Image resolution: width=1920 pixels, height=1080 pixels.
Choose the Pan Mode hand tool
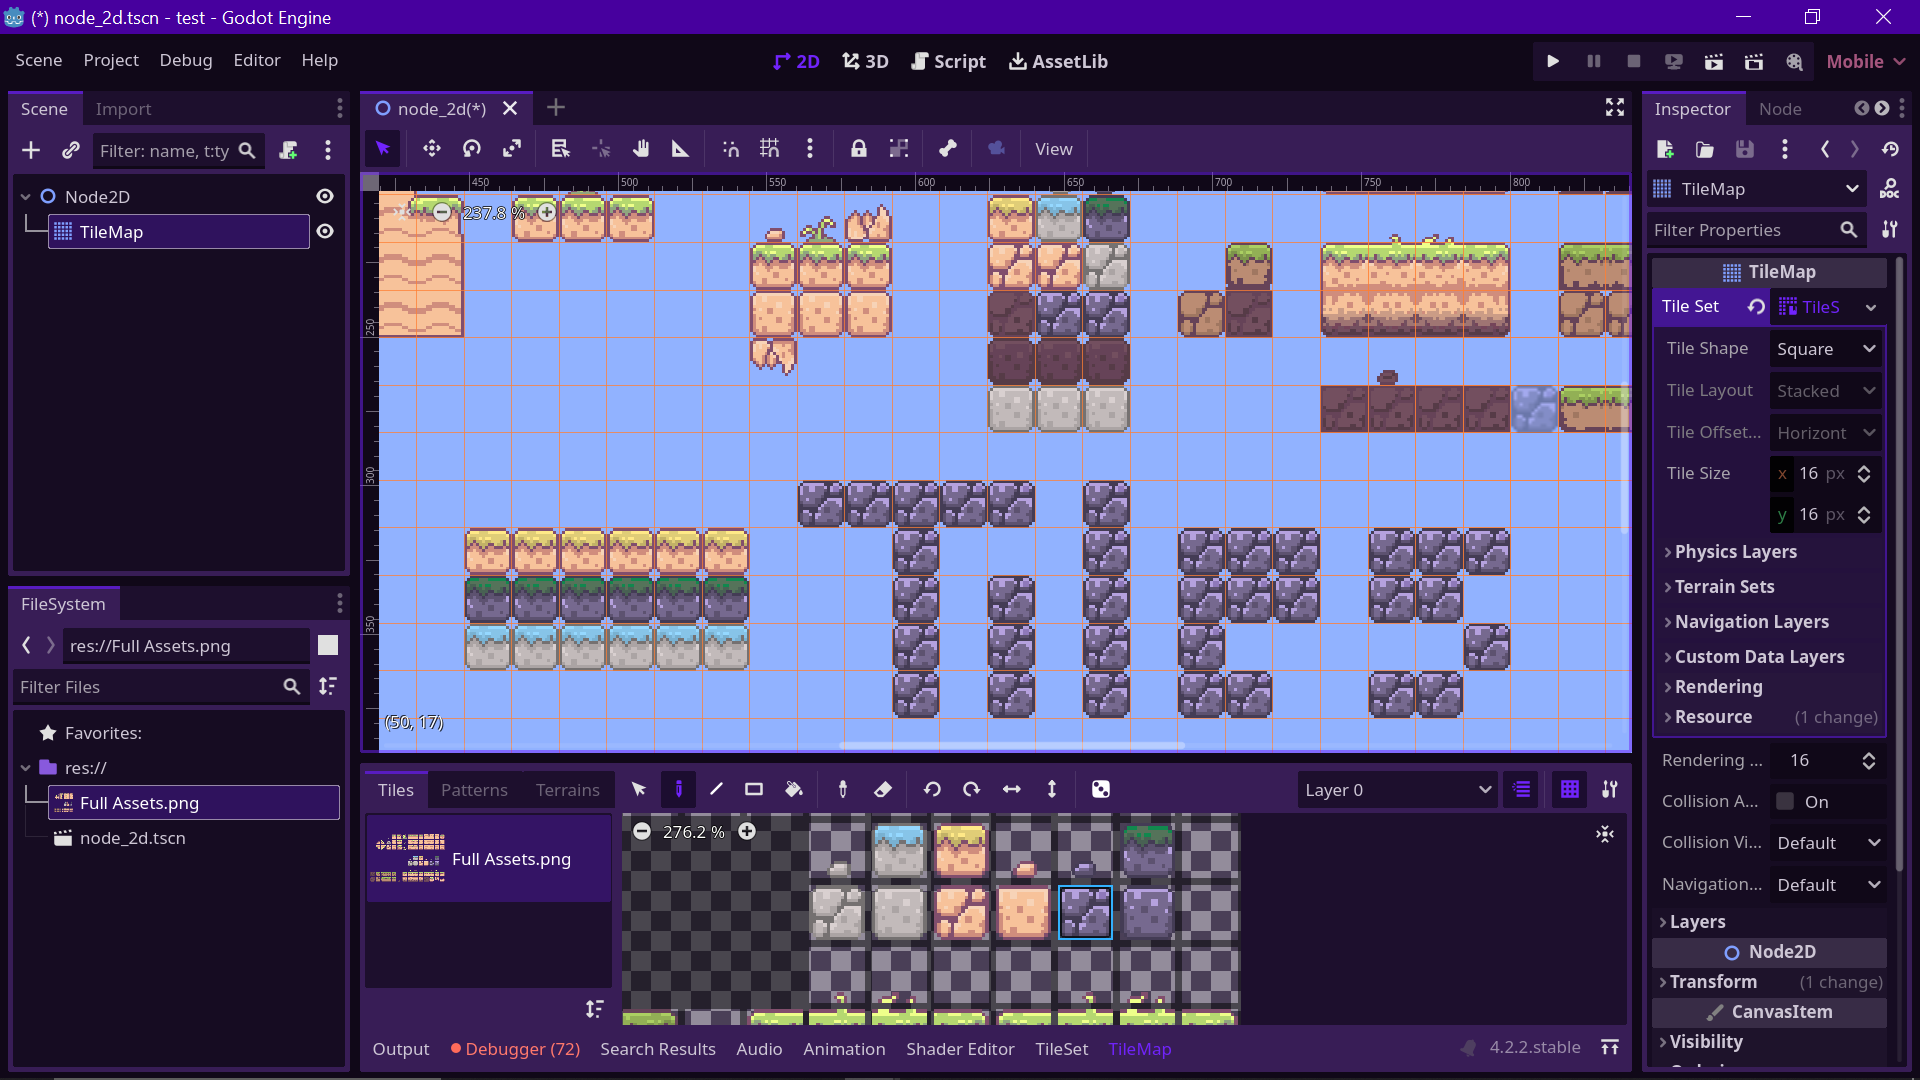pyautogui.click(x=641, y=149)
